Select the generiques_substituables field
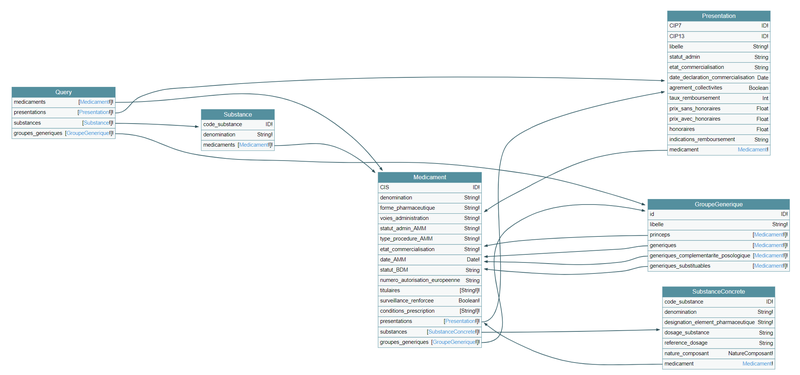Screen dimensions: 800x375 point(718,266)
